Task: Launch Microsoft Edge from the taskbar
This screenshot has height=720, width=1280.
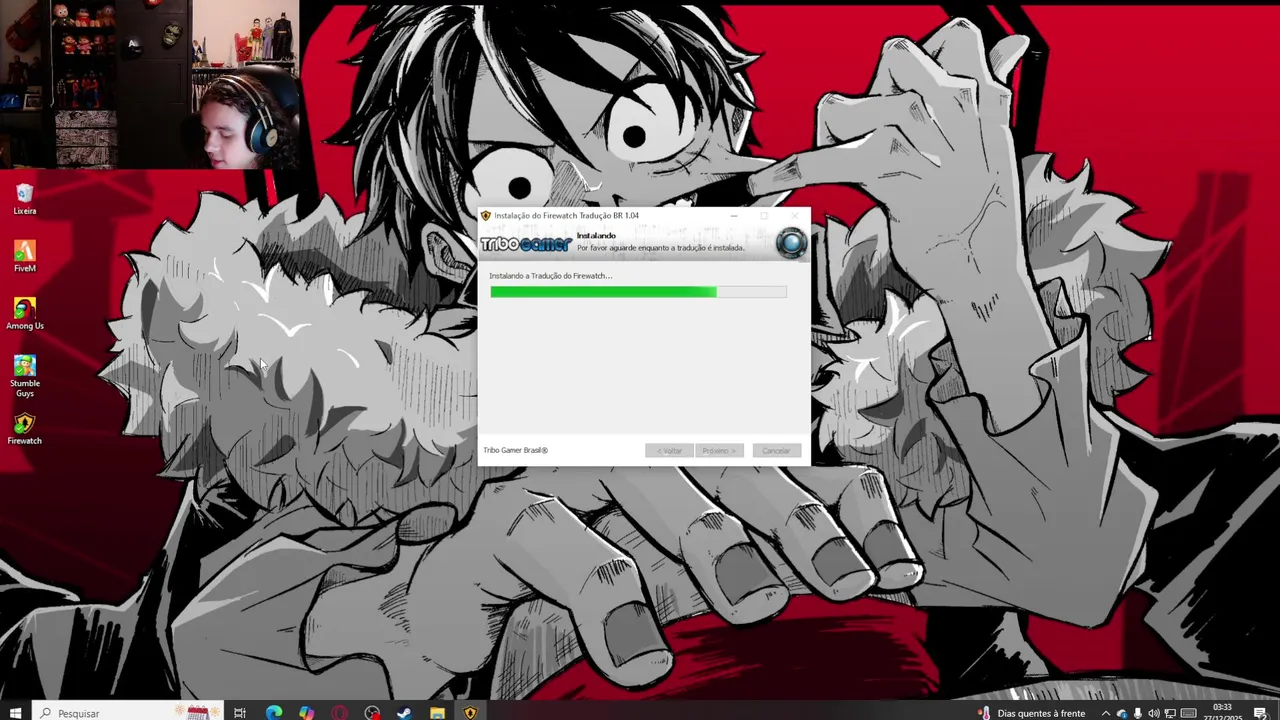Action: click(273, 713)
